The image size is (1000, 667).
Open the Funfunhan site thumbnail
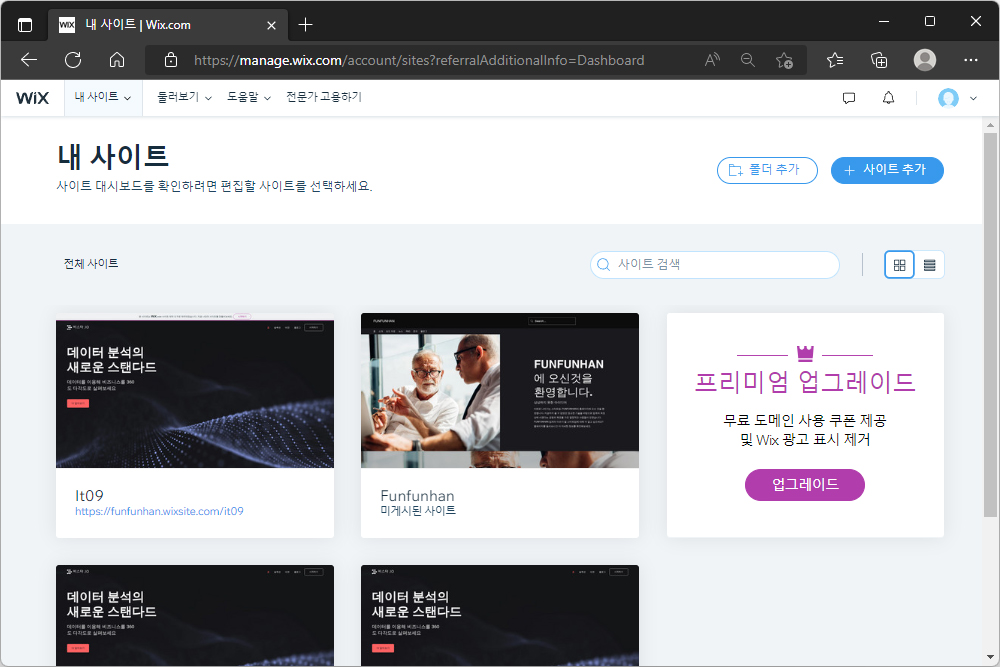tap(500, 390)
